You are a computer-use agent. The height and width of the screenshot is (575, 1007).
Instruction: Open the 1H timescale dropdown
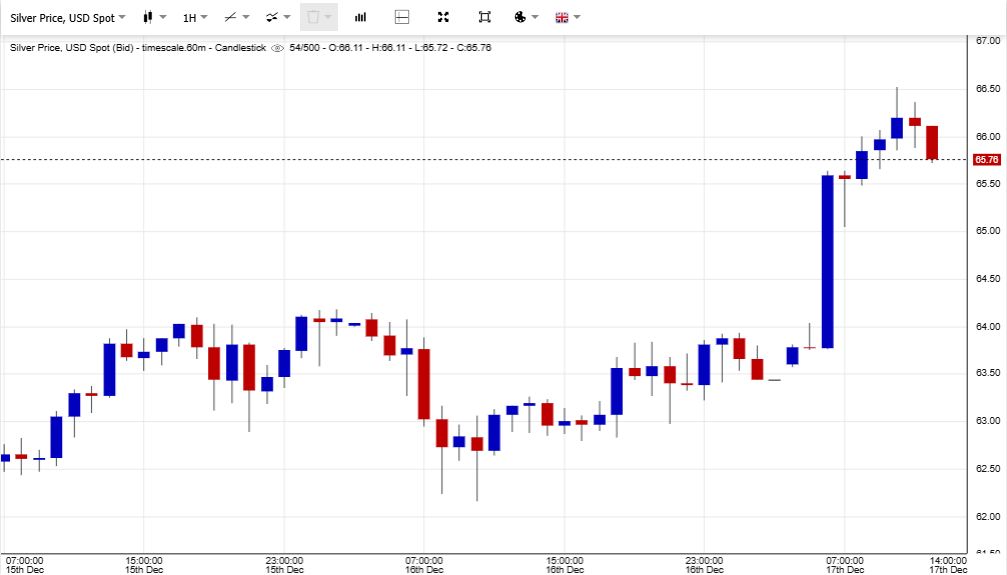tap(195, 17)
